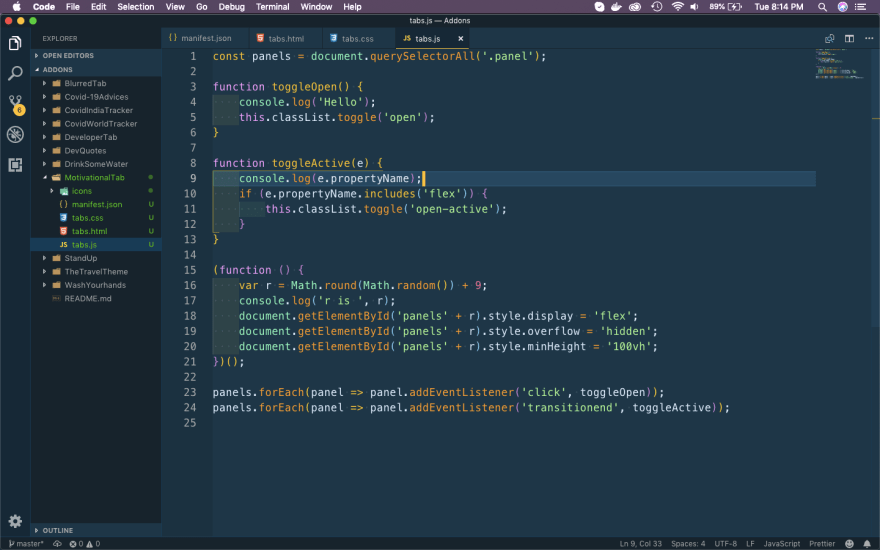Open the notifications bell in status bar
Screen dimensions: 880x550
point(867,543)
